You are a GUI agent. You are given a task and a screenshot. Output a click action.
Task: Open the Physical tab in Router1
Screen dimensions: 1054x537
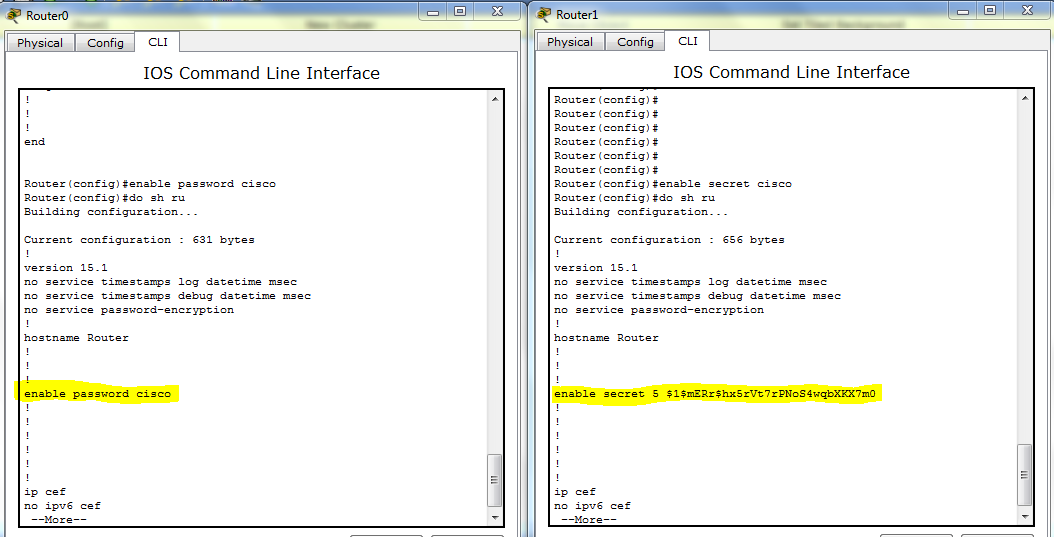(570, 42)
